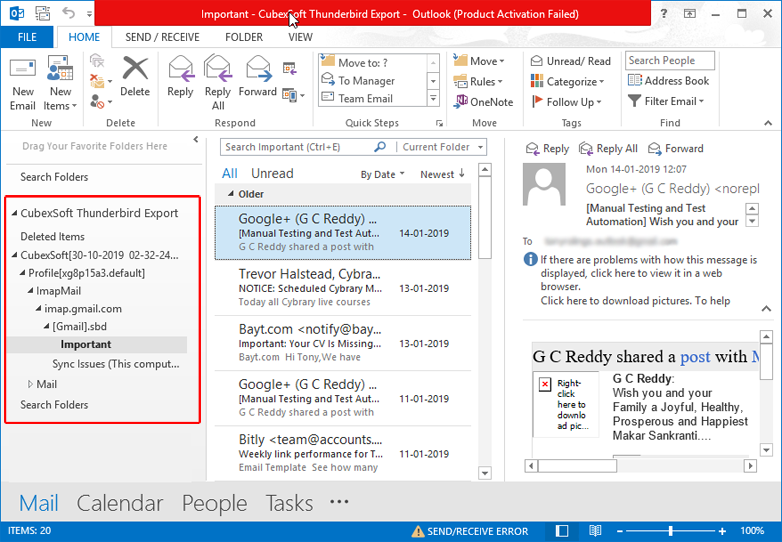This screenshot has width=782, height=542.
Task: Switch to Normal view in status bar
Action: click(562, 531)
